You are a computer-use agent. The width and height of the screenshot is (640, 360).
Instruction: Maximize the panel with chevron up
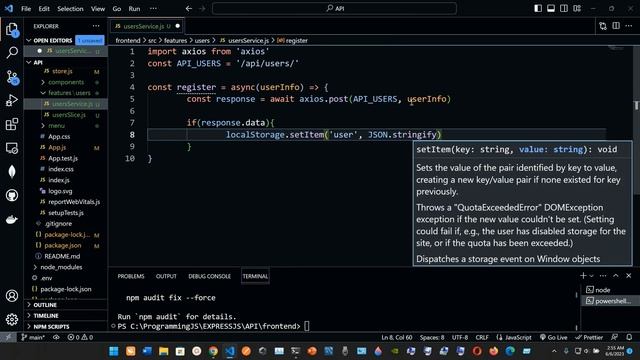pos(616,276)
